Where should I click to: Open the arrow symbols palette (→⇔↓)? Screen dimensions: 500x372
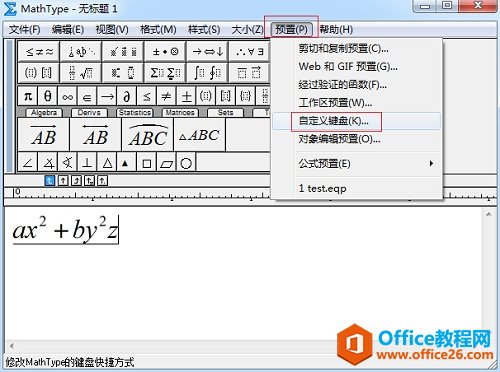207,51
